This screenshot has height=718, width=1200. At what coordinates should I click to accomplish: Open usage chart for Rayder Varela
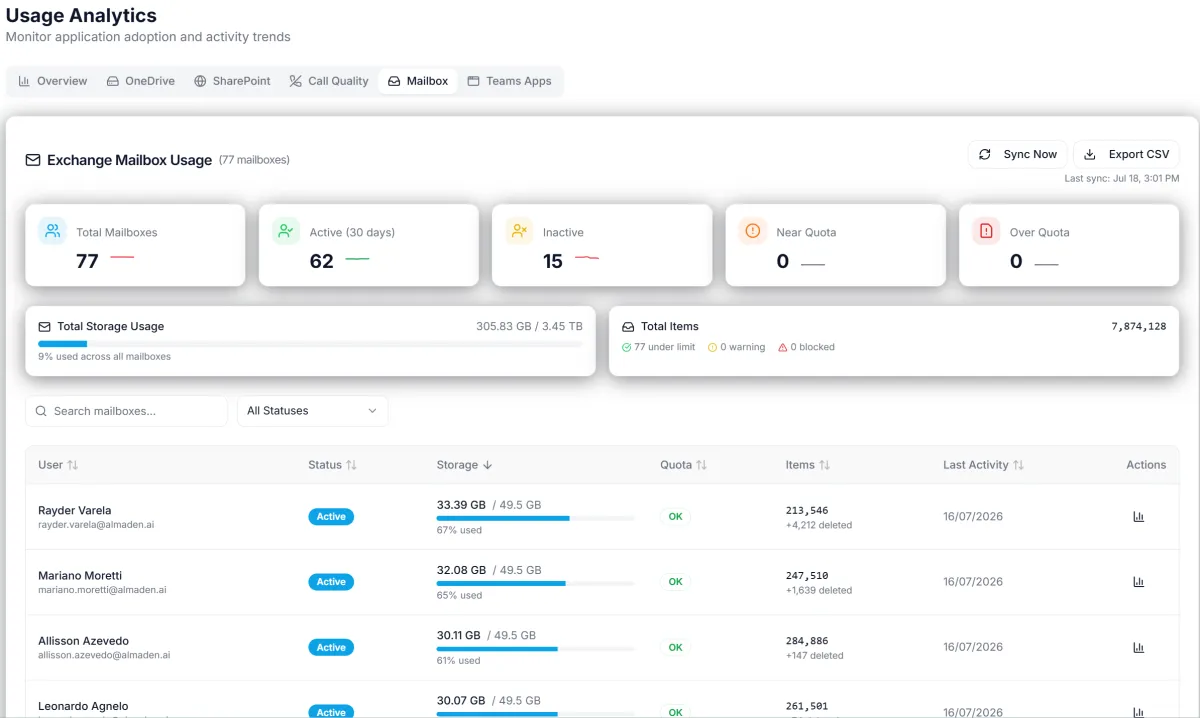coord(1138,517)
